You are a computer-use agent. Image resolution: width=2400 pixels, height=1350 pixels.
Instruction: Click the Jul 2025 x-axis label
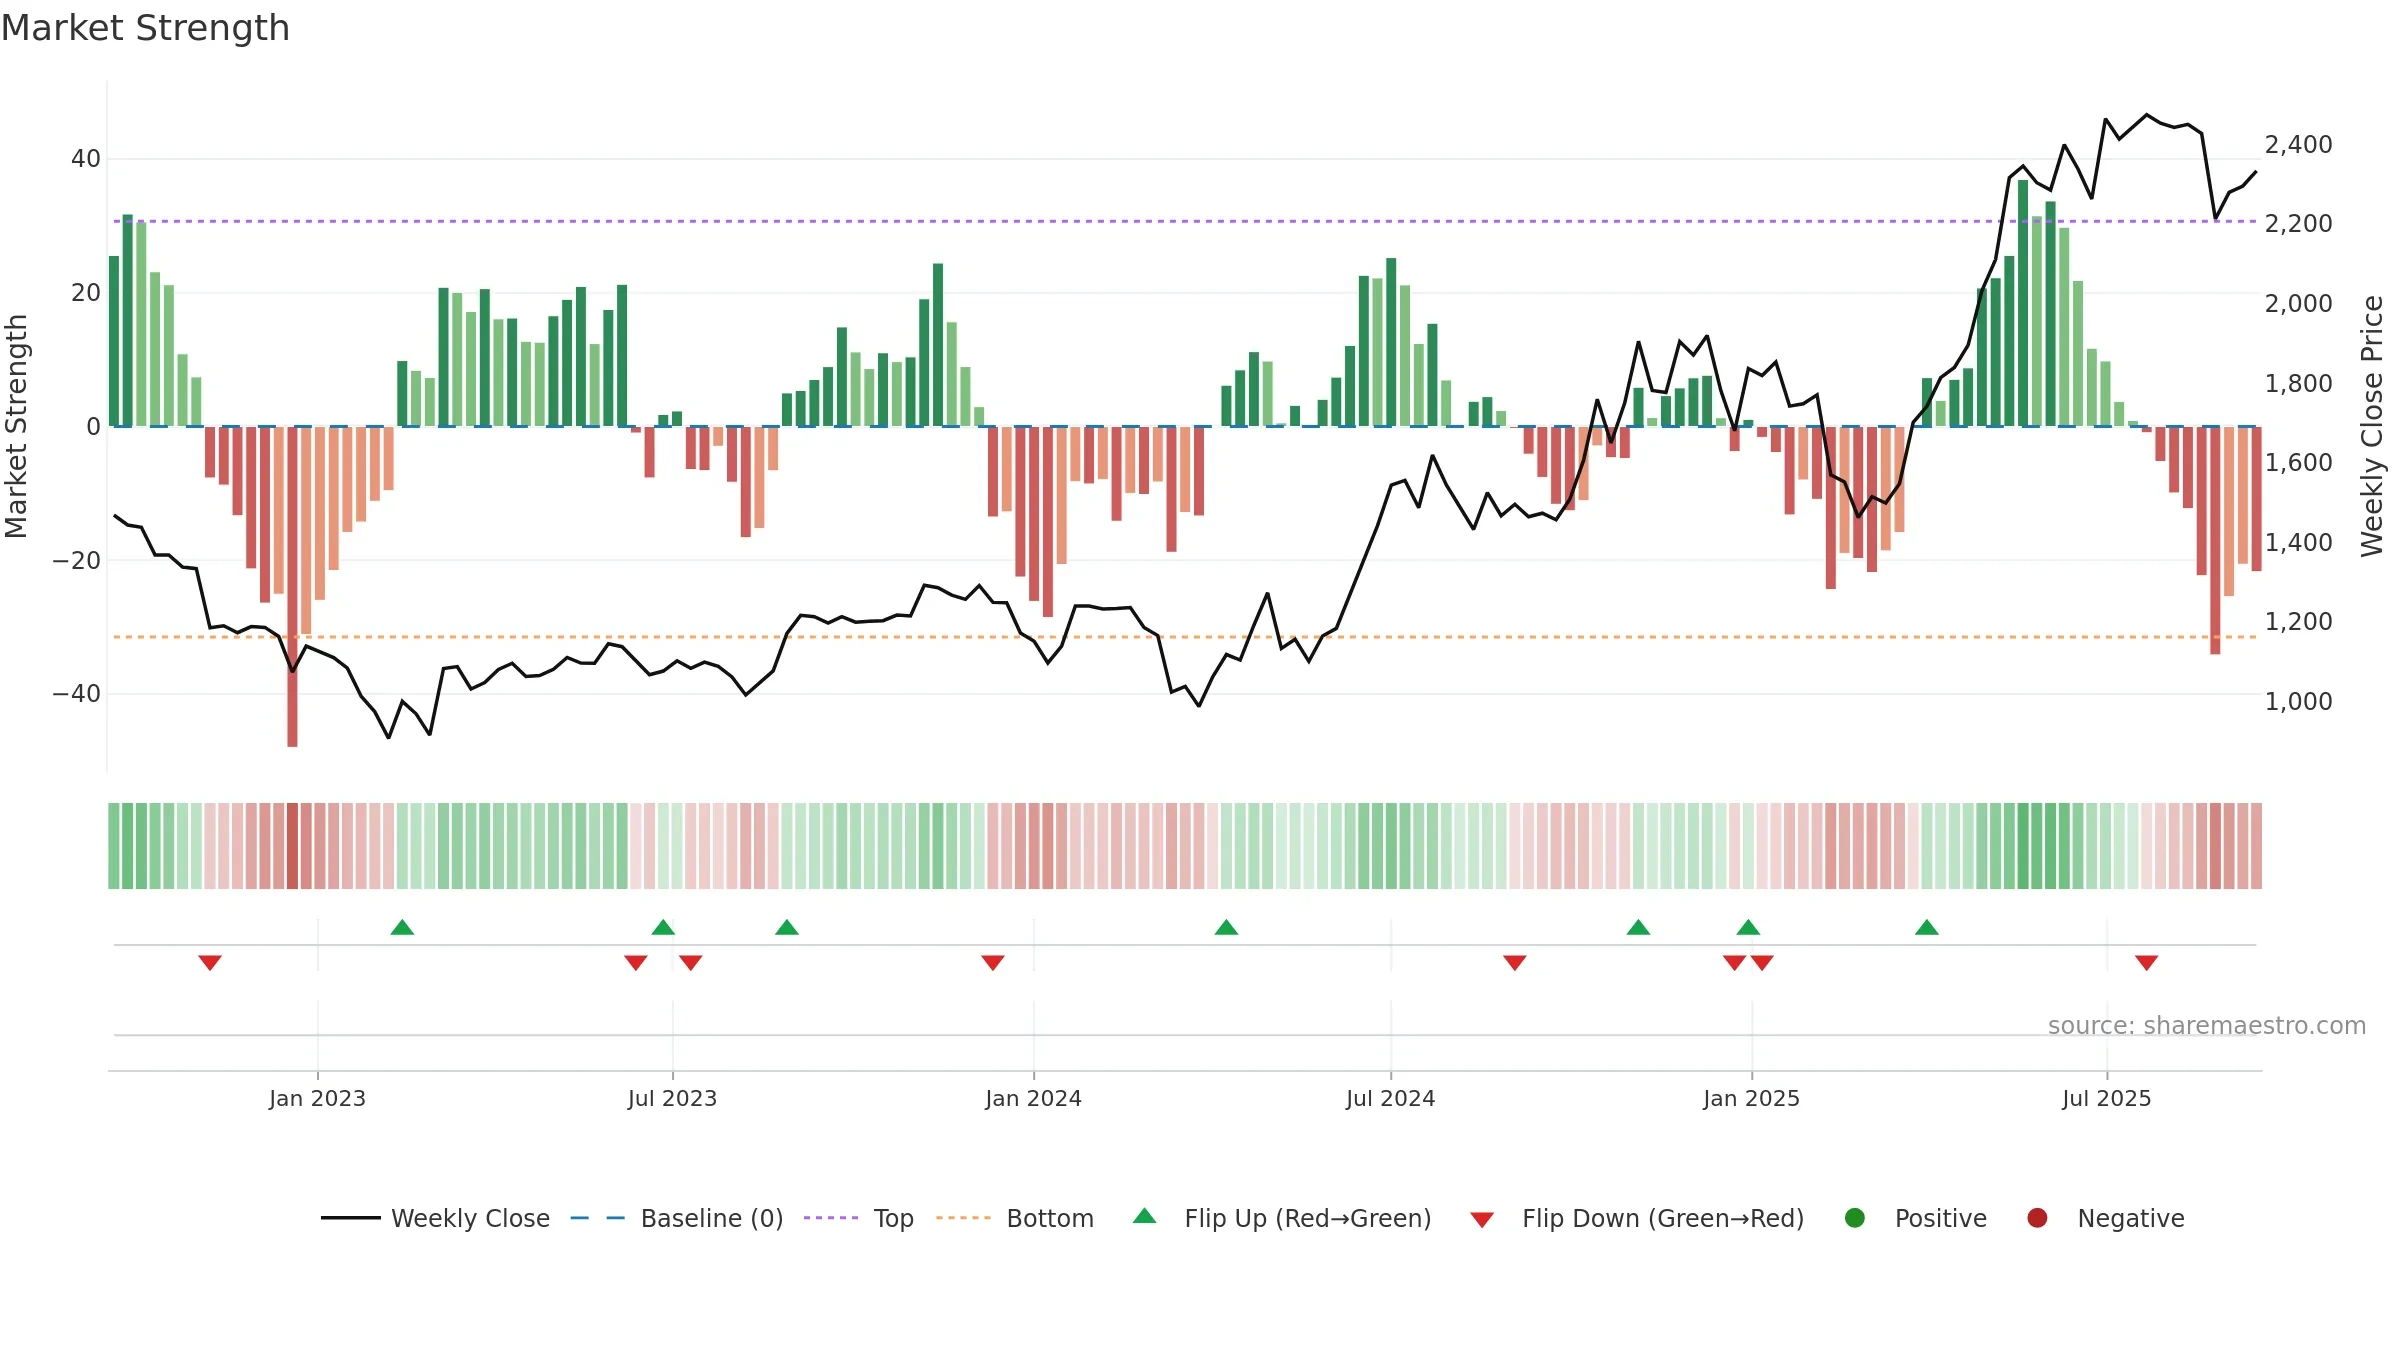tap(2106, 1098)
